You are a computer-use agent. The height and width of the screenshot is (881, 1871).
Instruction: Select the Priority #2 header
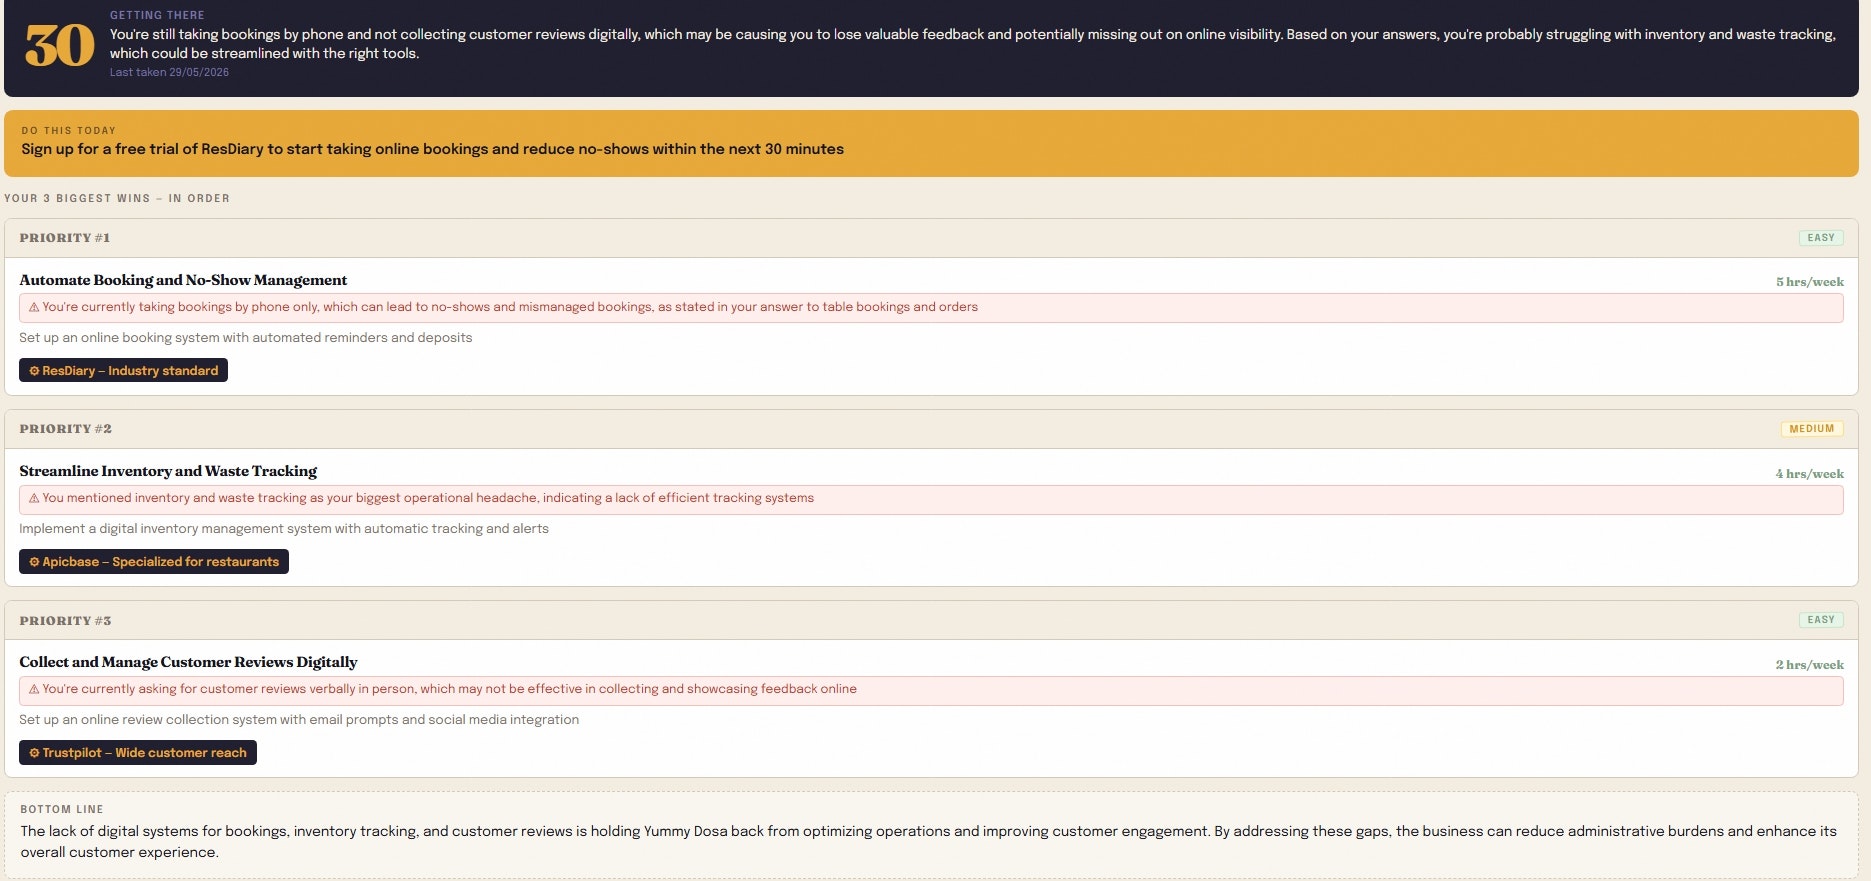[931, 429]
